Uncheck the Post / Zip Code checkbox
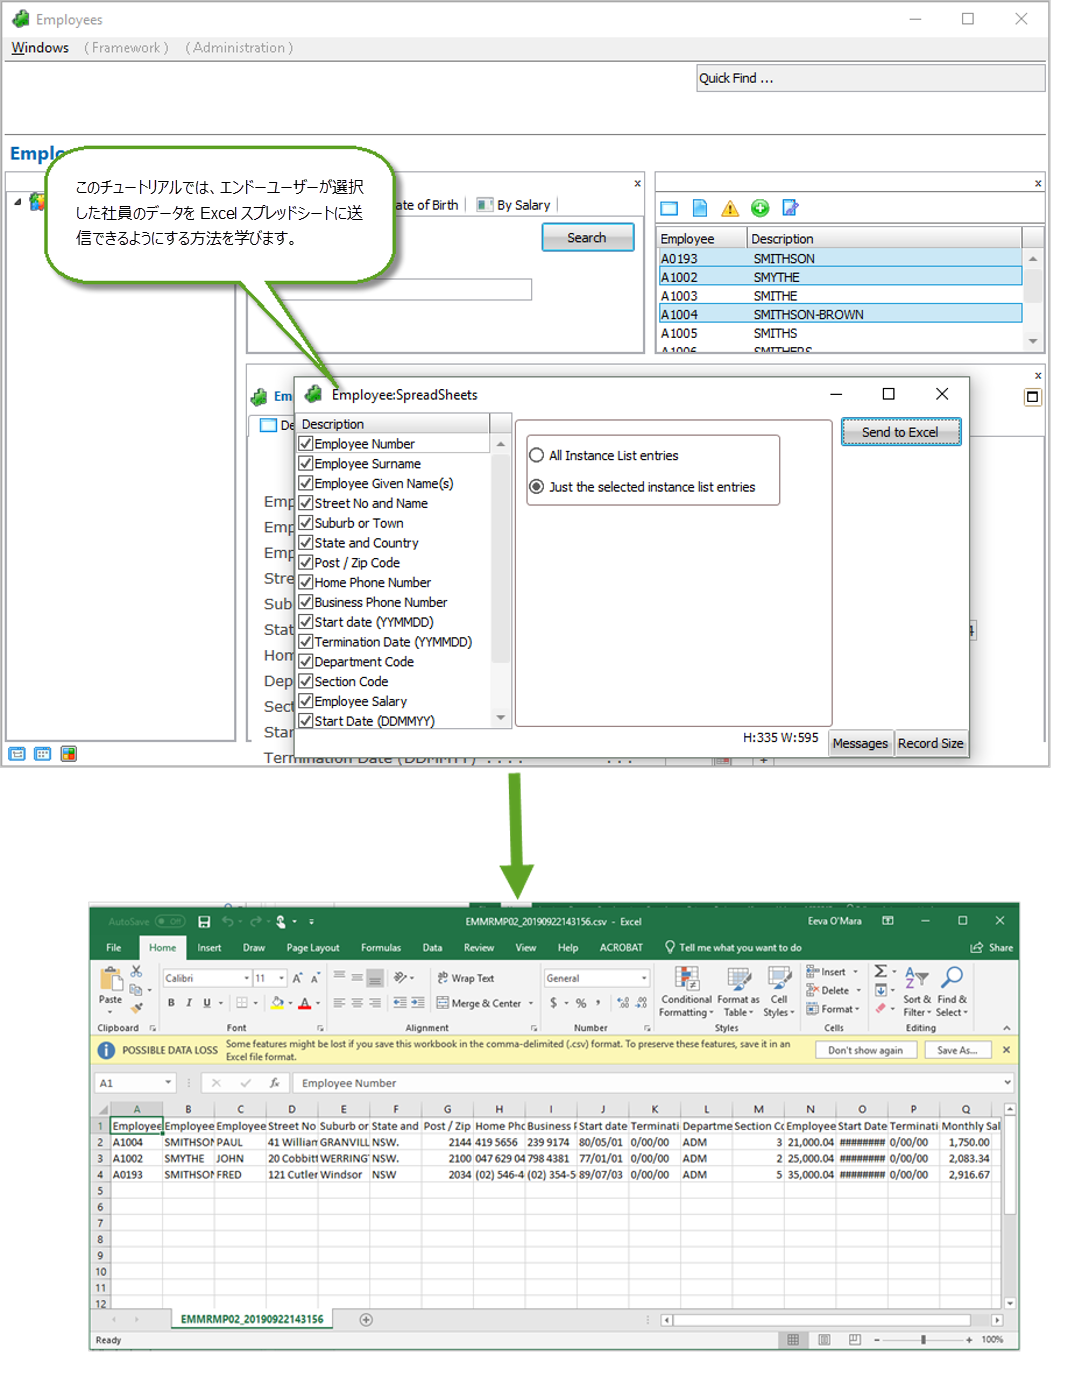 click(306, 562)
